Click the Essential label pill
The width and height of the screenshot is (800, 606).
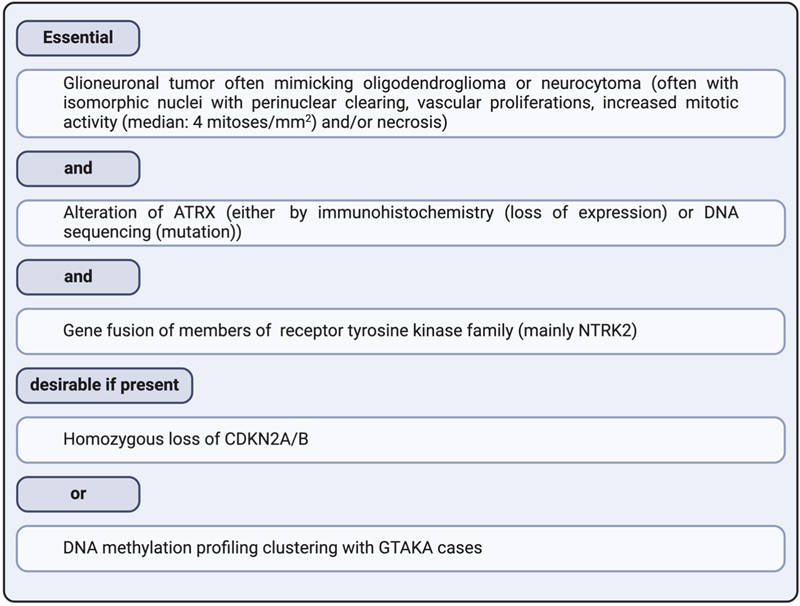77,38
